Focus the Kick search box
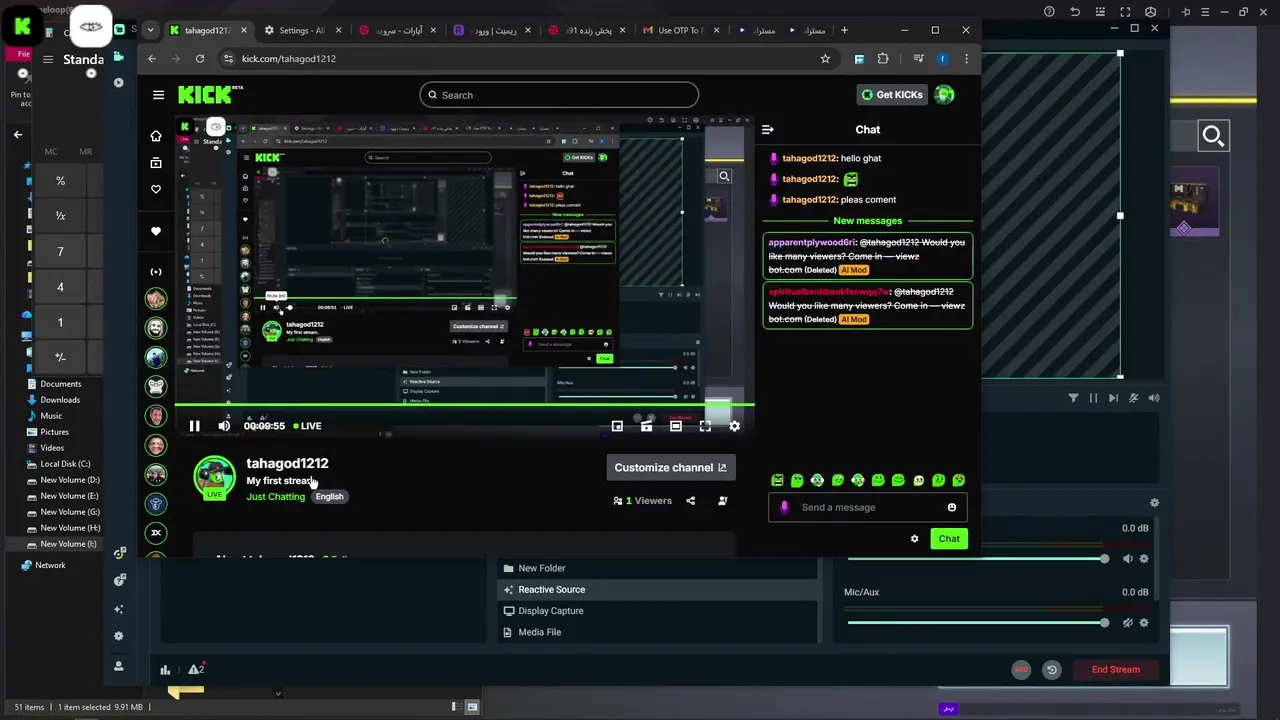 [559, 95]
